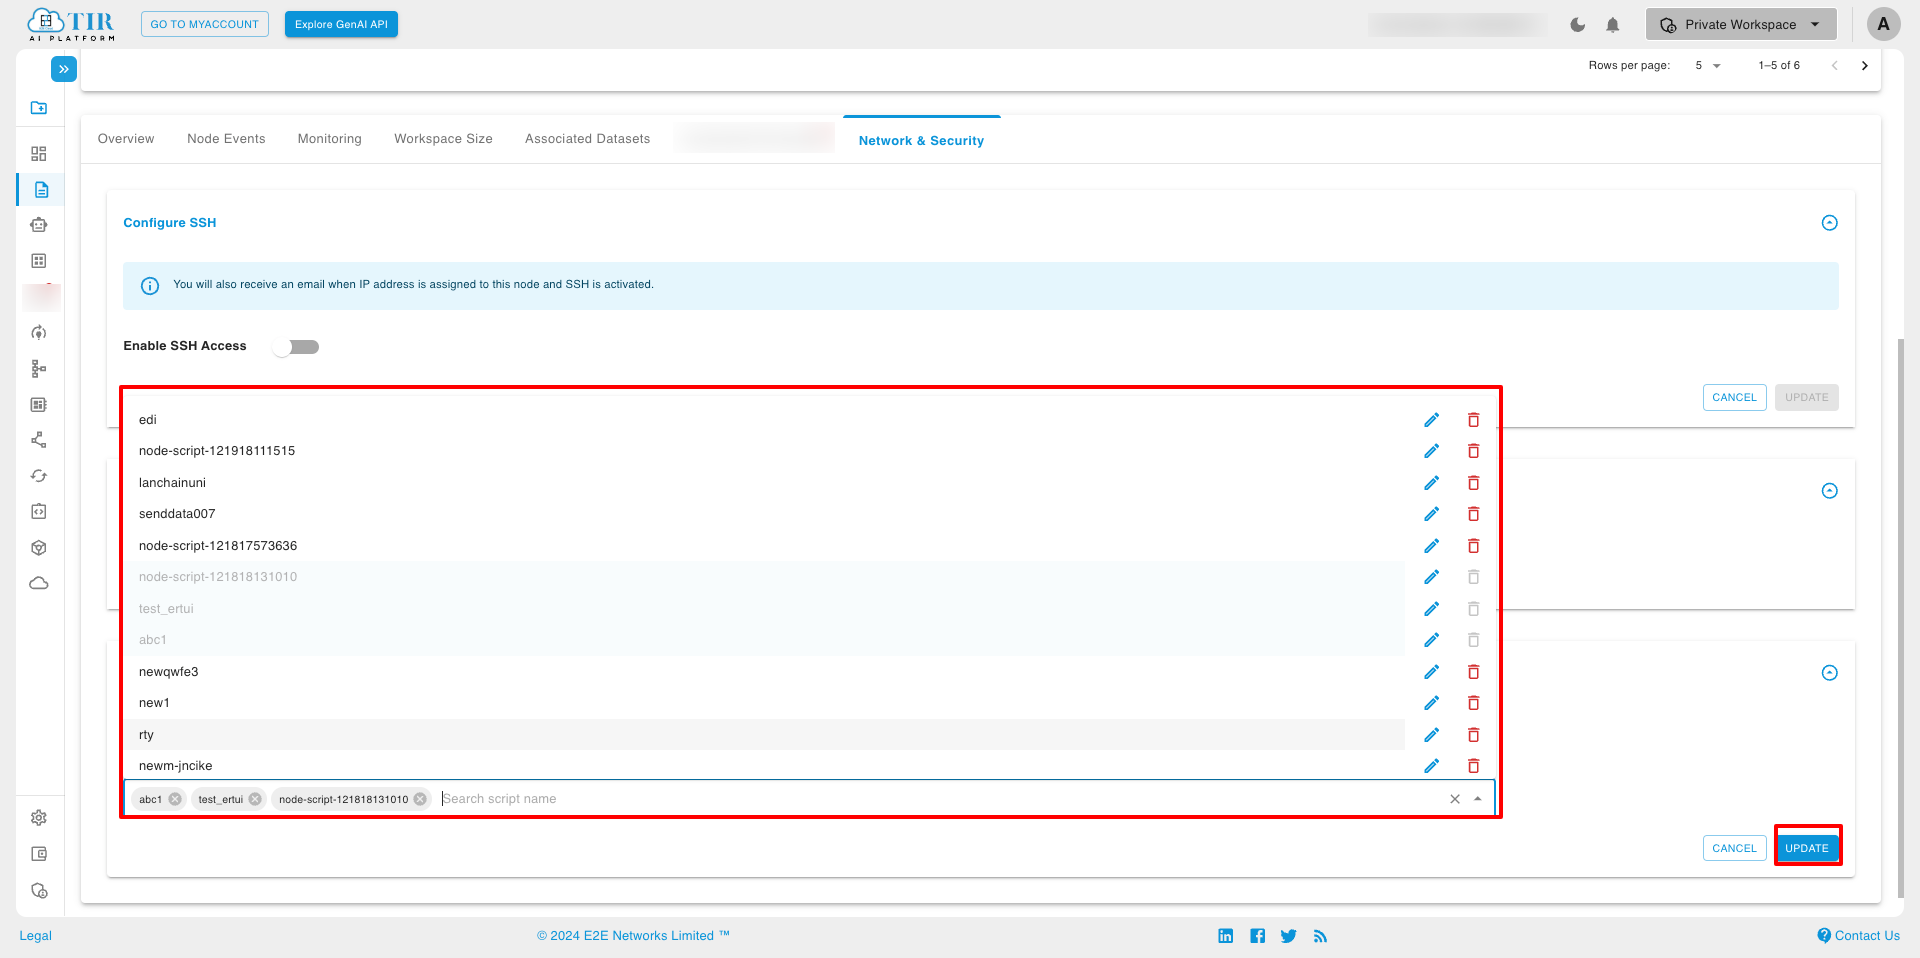Select rty script in list

[764, 735]
